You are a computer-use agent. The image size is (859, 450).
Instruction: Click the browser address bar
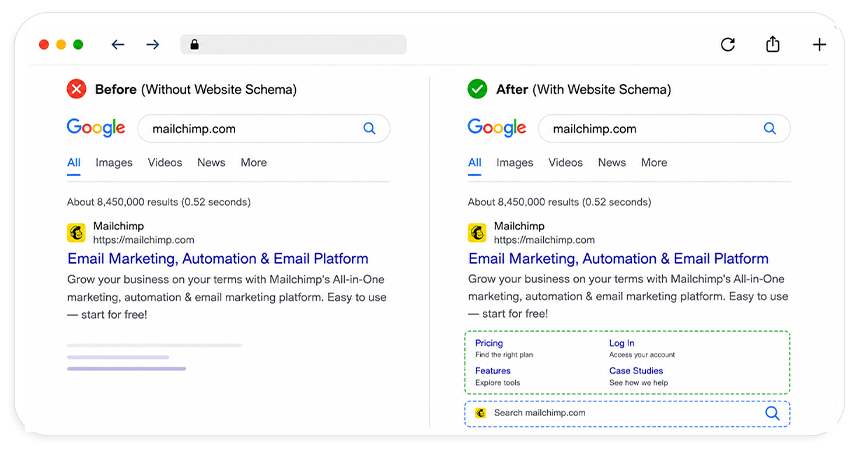point(293,44)
